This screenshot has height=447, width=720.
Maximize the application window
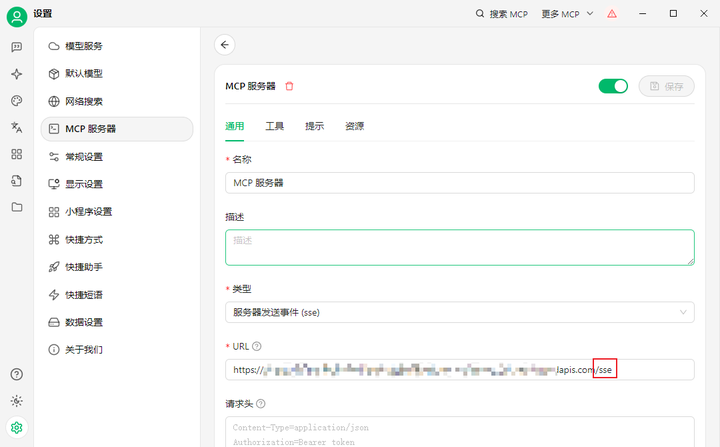click(x=673, y=14)
